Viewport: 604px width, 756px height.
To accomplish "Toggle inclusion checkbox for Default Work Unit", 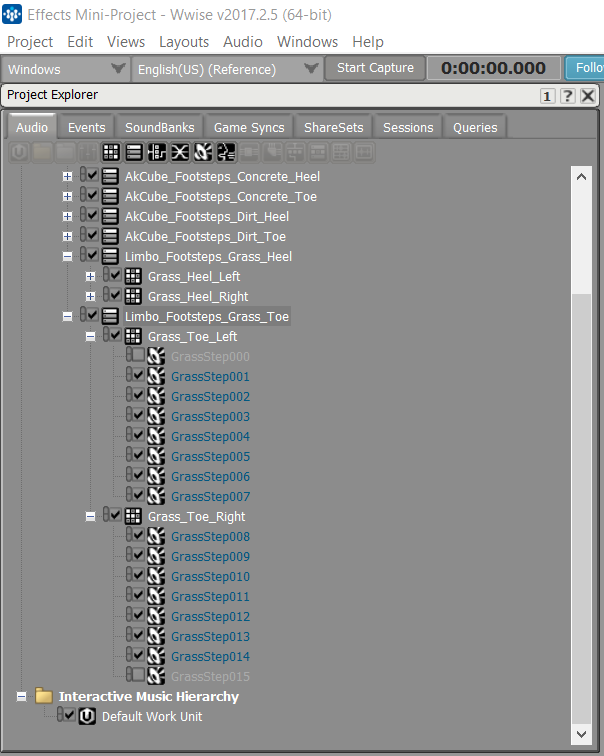I will pyautogui.click(x=69, y=715).
